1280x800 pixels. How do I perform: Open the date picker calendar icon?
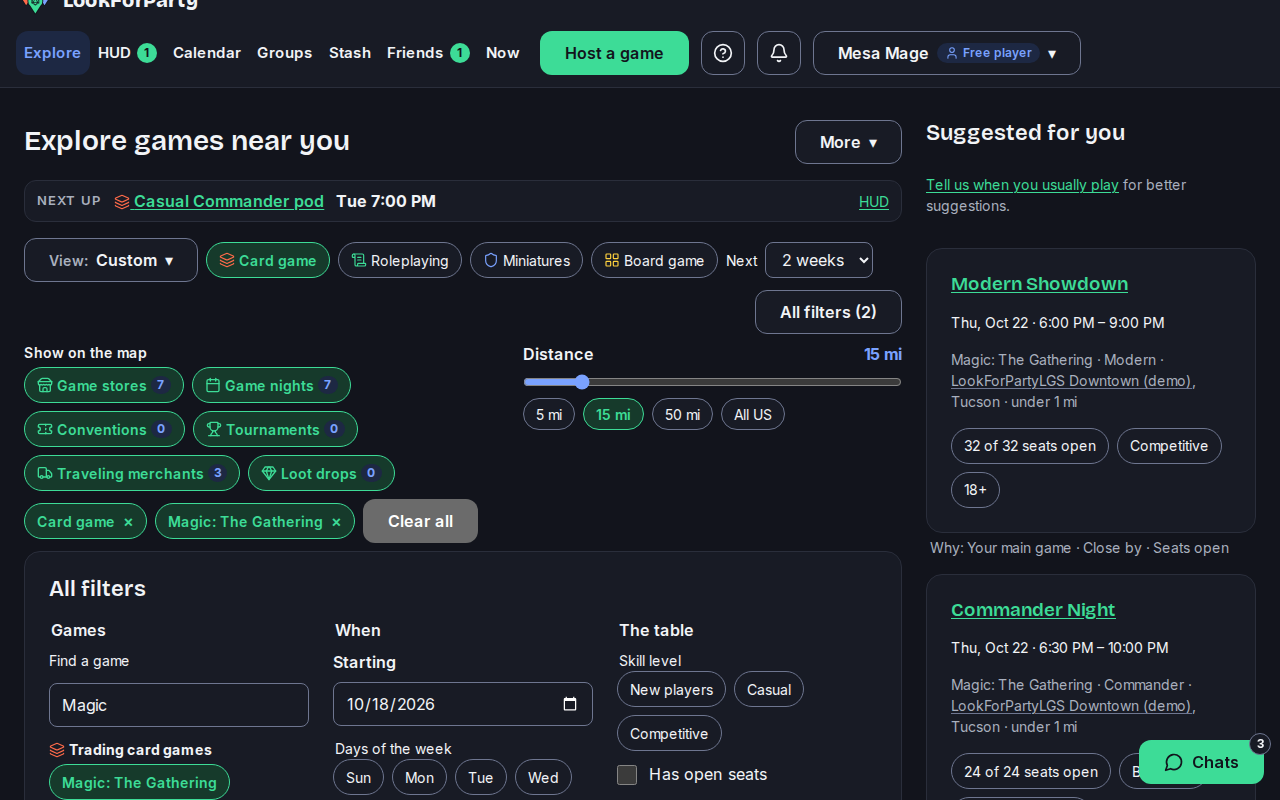click(570, 704)
